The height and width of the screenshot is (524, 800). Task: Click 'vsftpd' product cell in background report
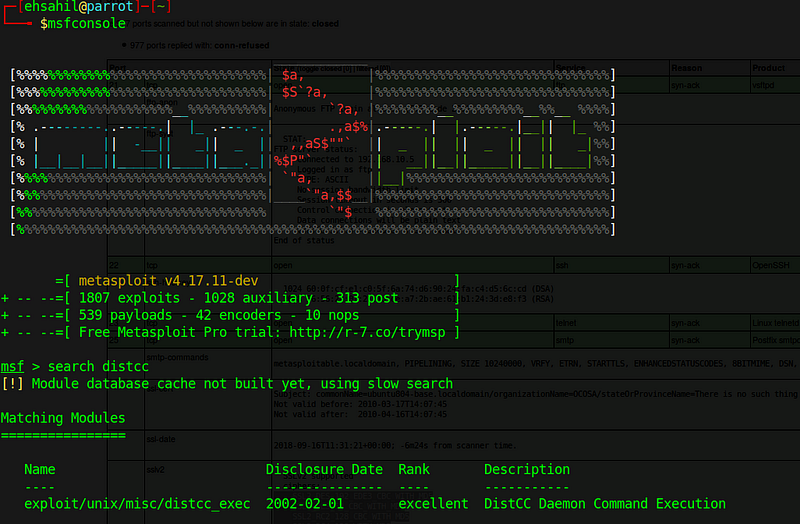pos(763,85)
